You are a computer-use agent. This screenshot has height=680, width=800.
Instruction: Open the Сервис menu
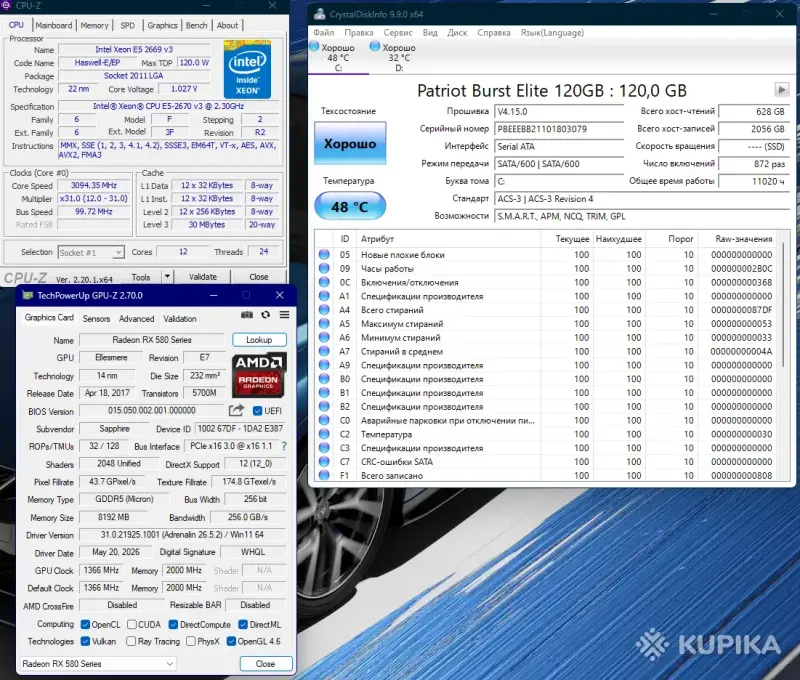click(x=397, y=33)
